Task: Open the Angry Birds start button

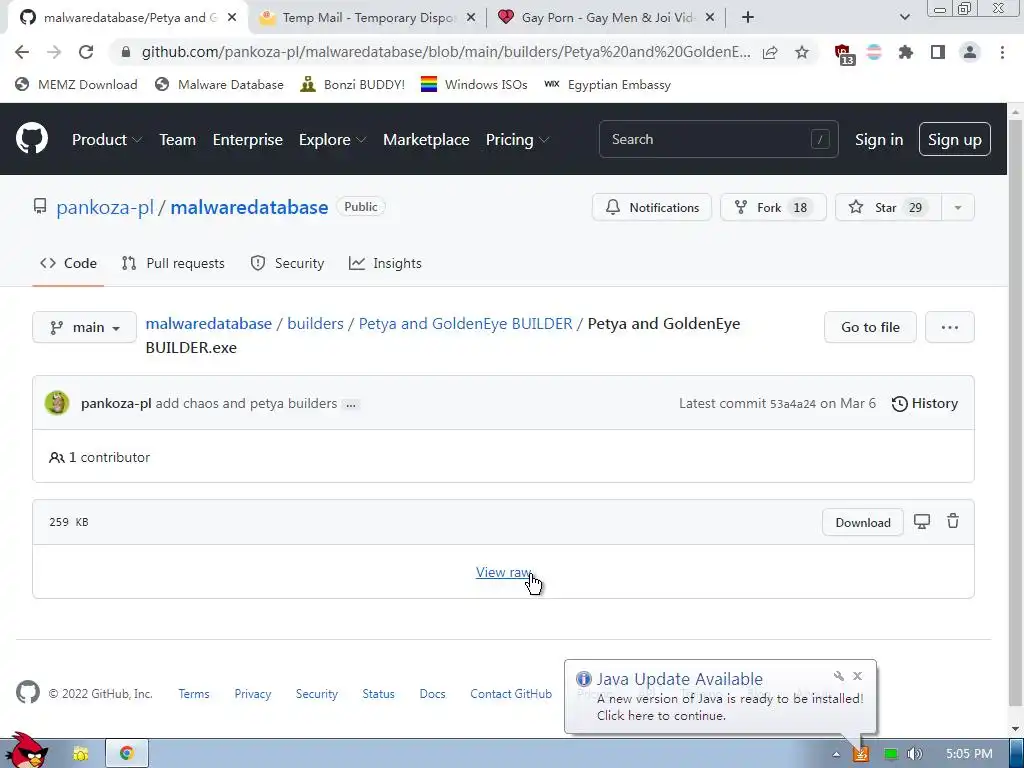Action: click(x=26, y=751)
